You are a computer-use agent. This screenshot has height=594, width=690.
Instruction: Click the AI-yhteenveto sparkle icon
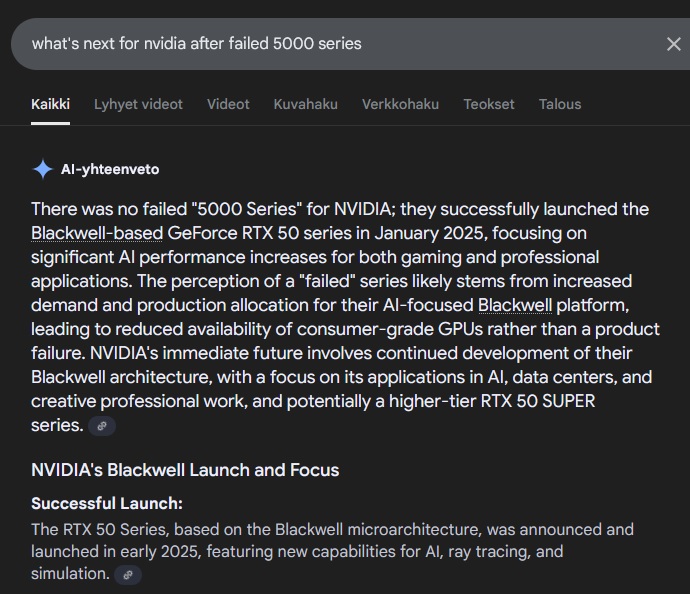(x=43, y=169)
